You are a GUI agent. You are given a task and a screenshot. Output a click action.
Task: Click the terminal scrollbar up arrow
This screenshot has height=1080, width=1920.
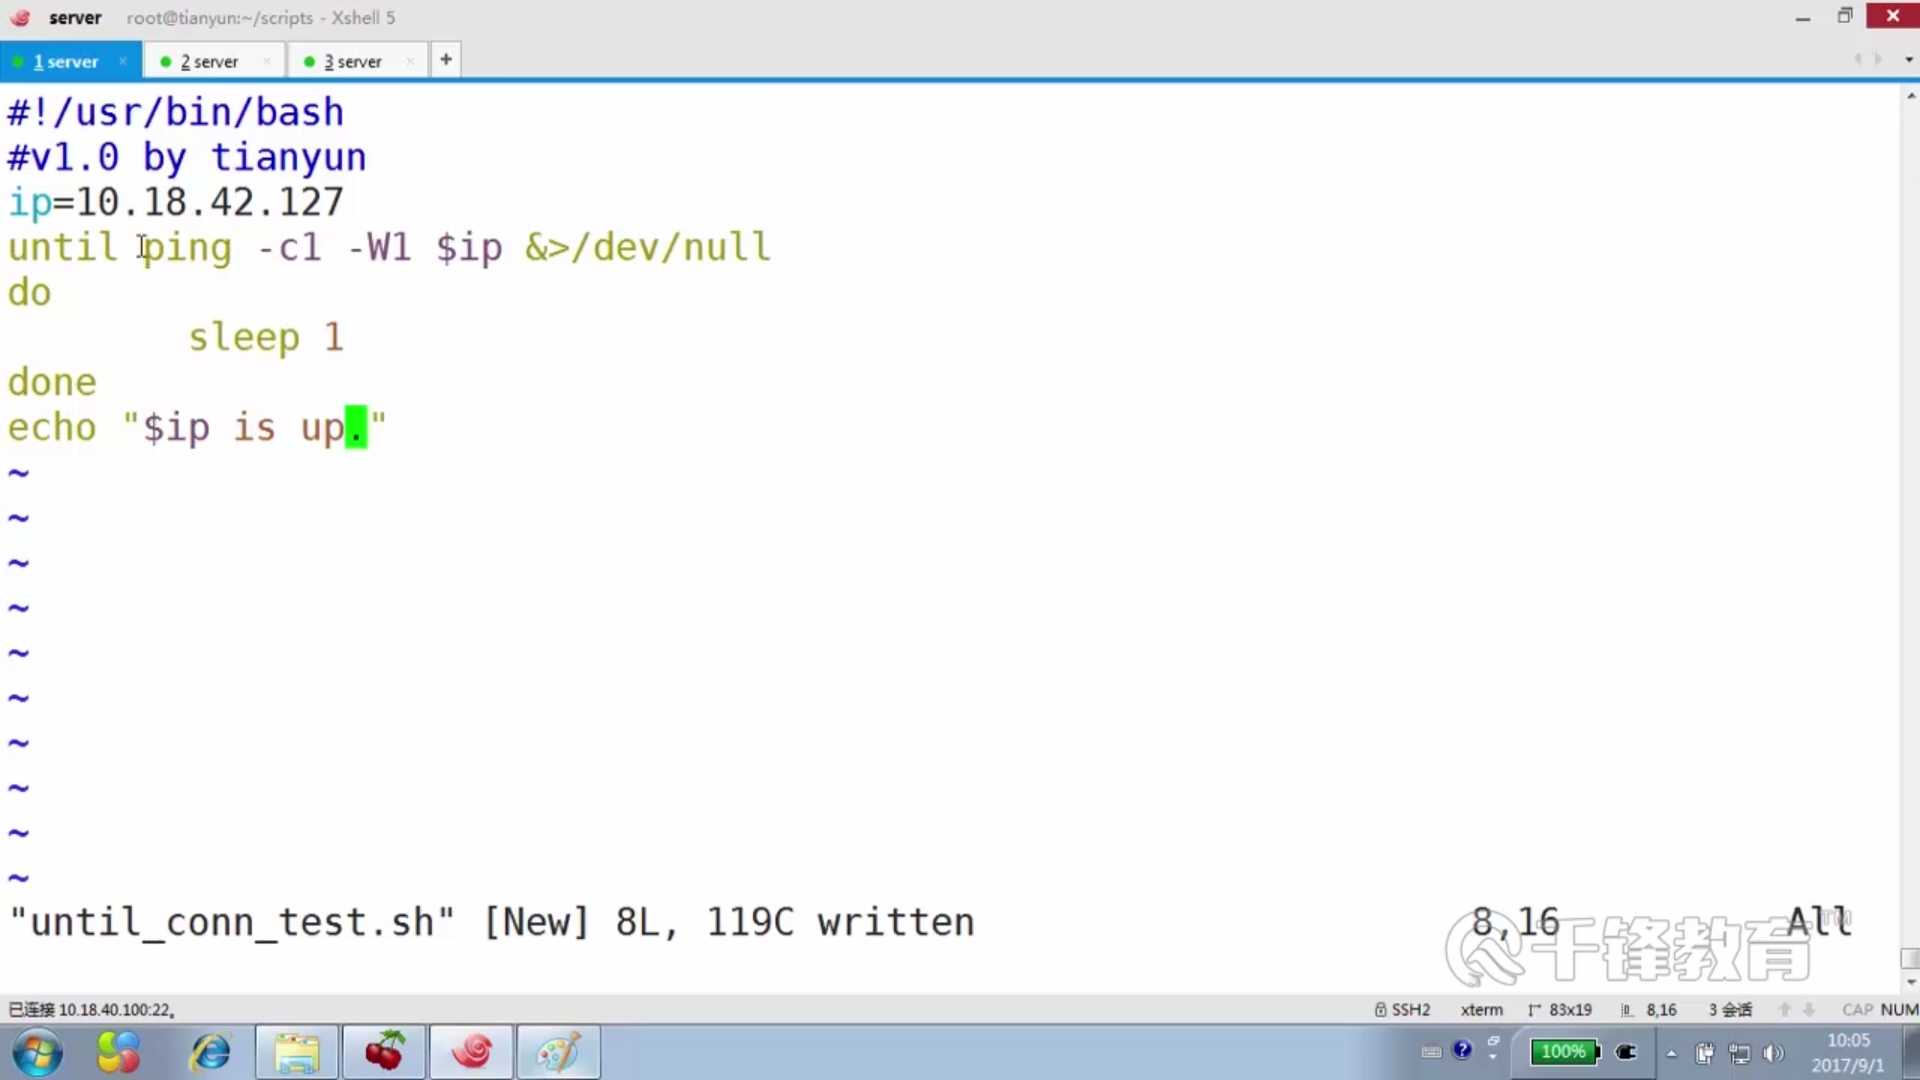(x=1911, y=96)
